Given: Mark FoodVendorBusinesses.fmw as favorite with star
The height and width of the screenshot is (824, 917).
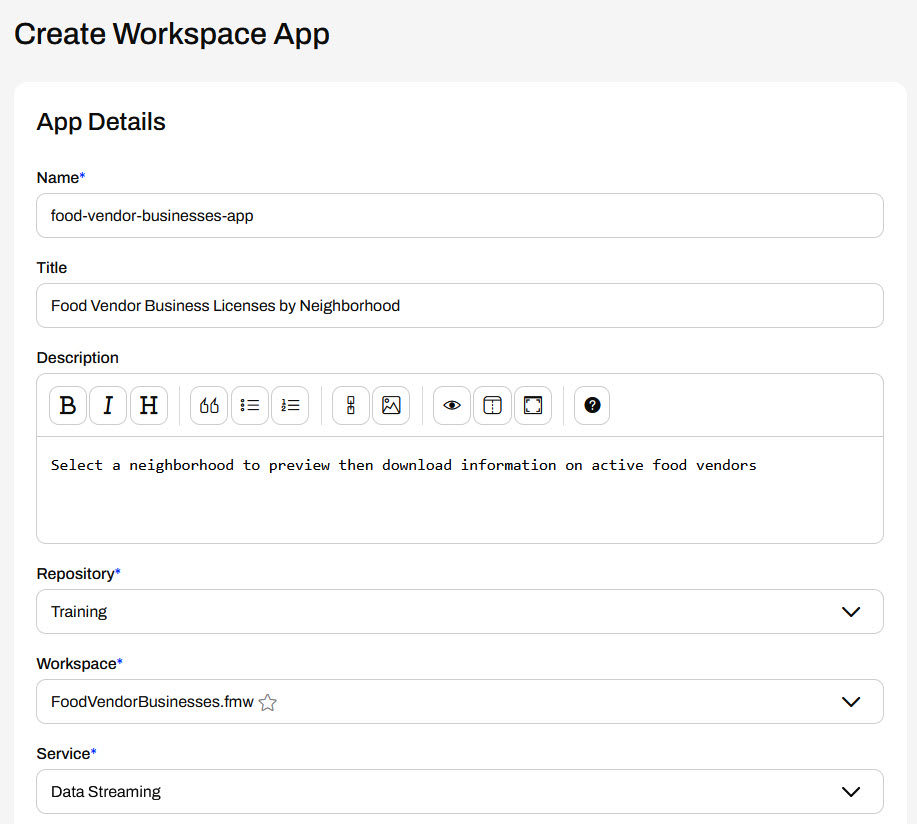Looking at the screenshot, I should [x=268, y=702].
